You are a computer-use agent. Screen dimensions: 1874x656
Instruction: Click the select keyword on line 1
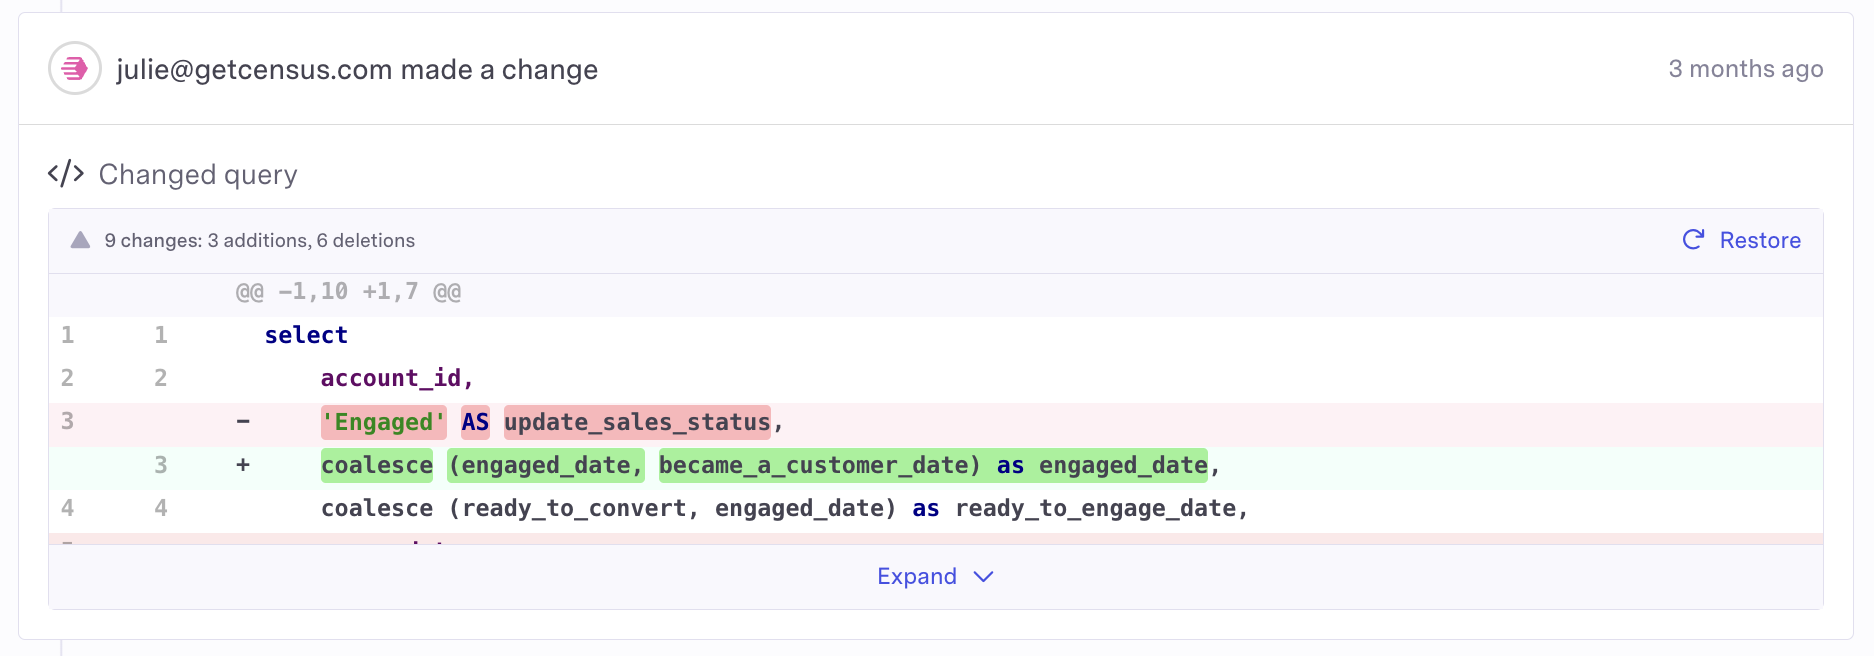tap(306, 335)
